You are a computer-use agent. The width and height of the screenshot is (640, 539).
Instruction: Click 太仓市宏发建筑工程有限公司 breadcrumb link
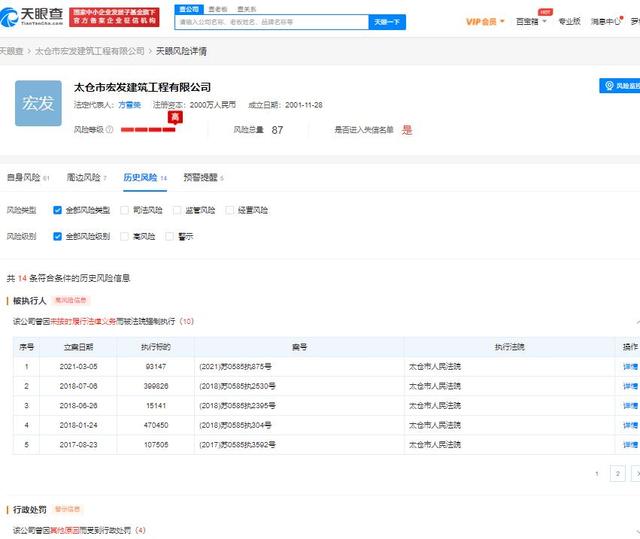click(90, 51)
